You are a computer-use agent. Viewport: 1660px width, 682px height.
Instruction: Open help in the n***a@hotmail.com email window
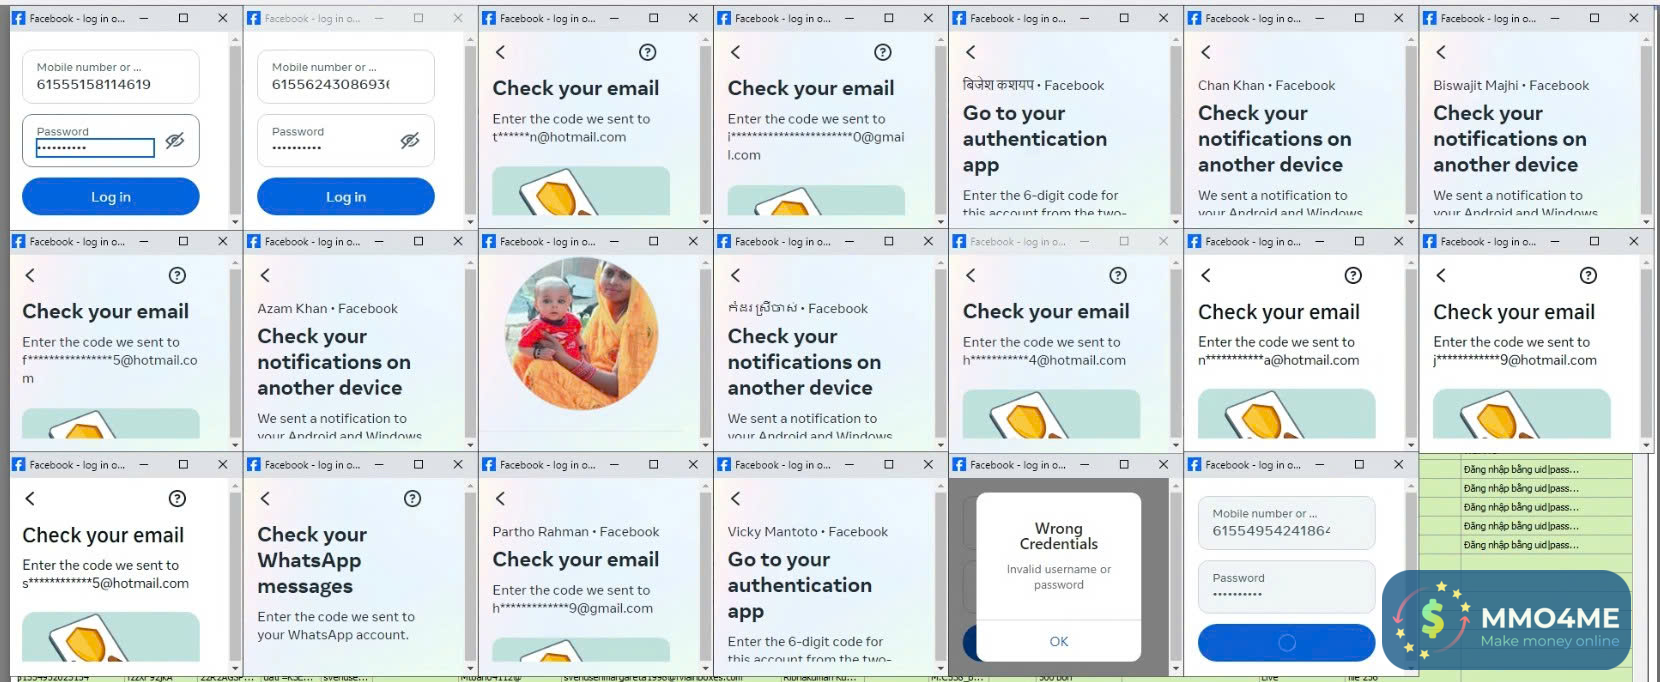1353,275
